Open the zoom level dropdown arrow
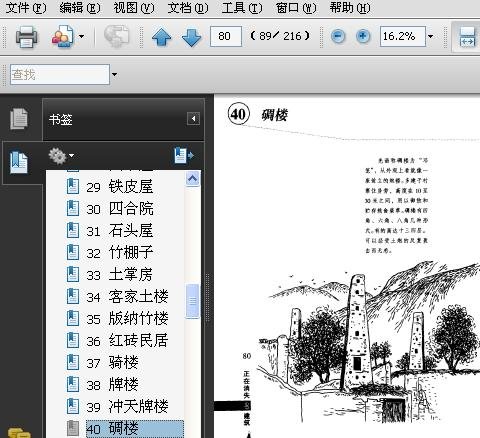This screenshot has height=438, width=480. (x=431, y=36)
